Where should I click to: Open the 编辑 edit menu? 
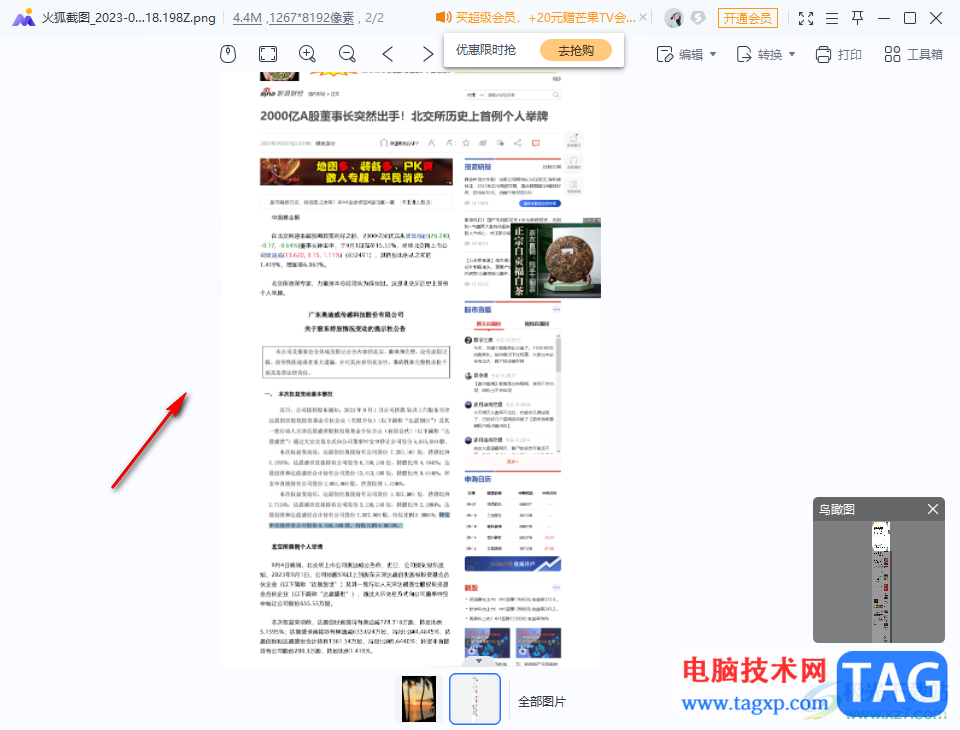click(x=686, y=55)
